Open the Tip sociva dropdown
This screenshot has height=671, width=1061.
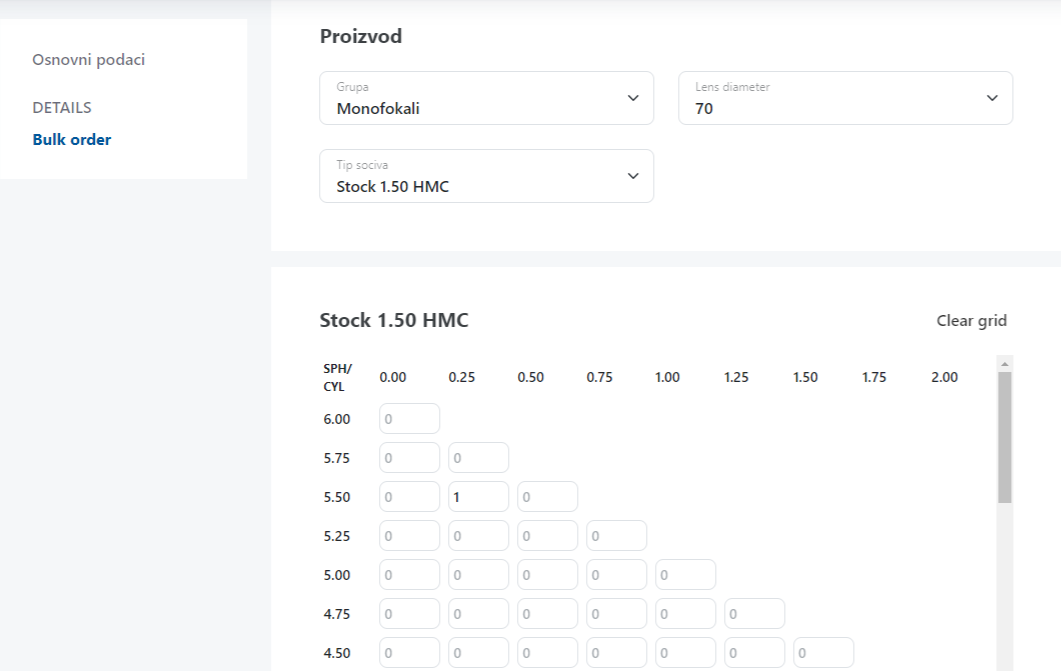(486, 176)
